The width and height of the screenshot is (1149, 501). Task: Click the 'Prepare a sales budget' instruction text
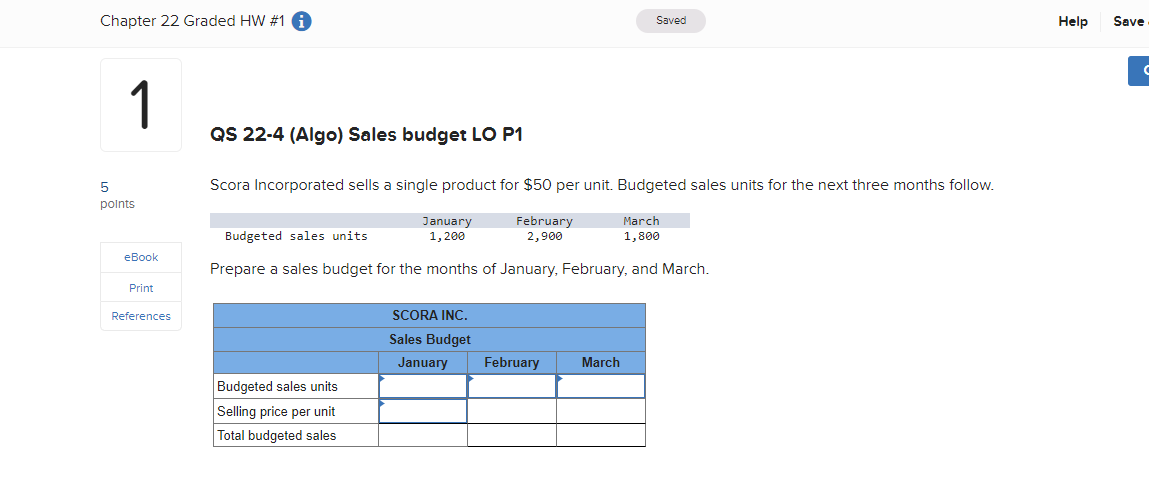(x=459, y=269)
